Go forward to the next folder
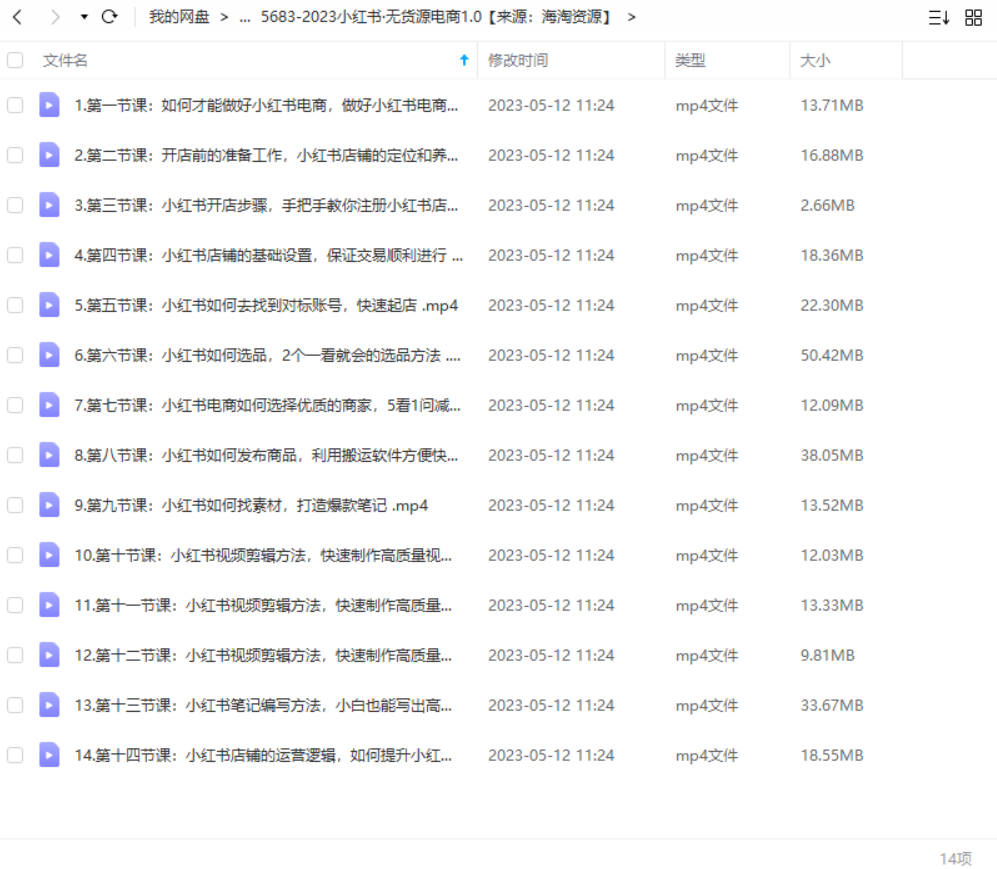The image size is (997, 869). [55, 17]
